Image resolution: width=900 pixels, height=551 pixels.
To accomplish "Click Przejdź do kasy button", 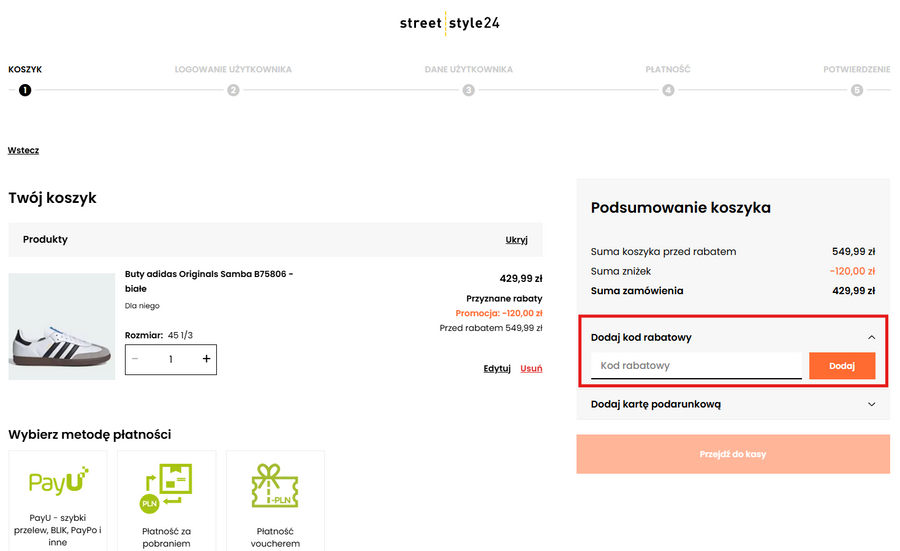I will [x=733, y=454].
